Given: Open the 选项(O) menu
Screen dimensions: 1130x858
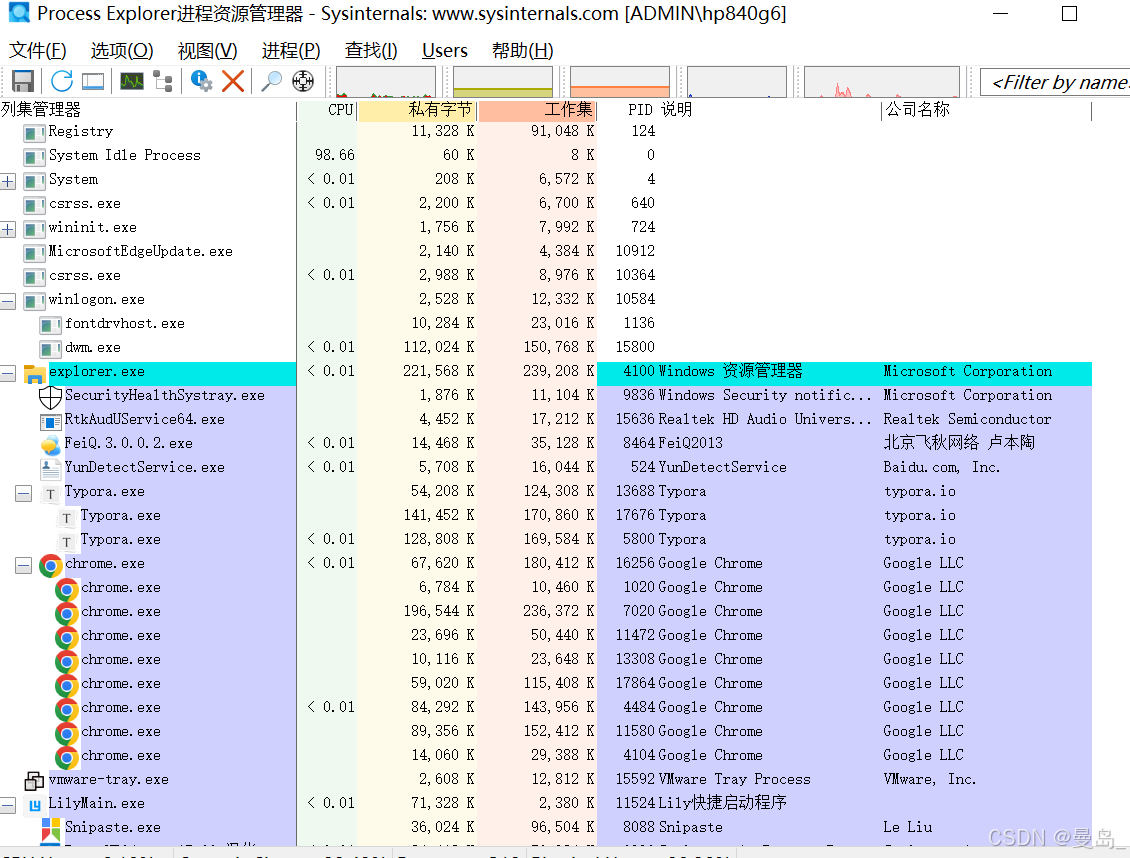Looking at the screenshot, I should (x=122, y=50).
